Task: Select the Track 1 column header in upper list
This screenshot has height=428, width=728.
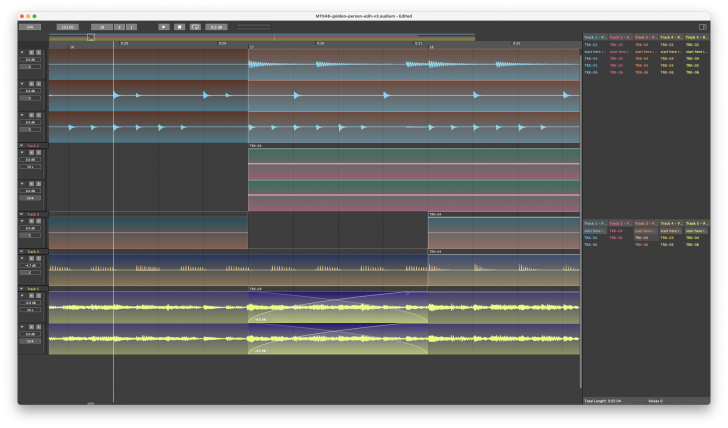Action: (595, 37)
